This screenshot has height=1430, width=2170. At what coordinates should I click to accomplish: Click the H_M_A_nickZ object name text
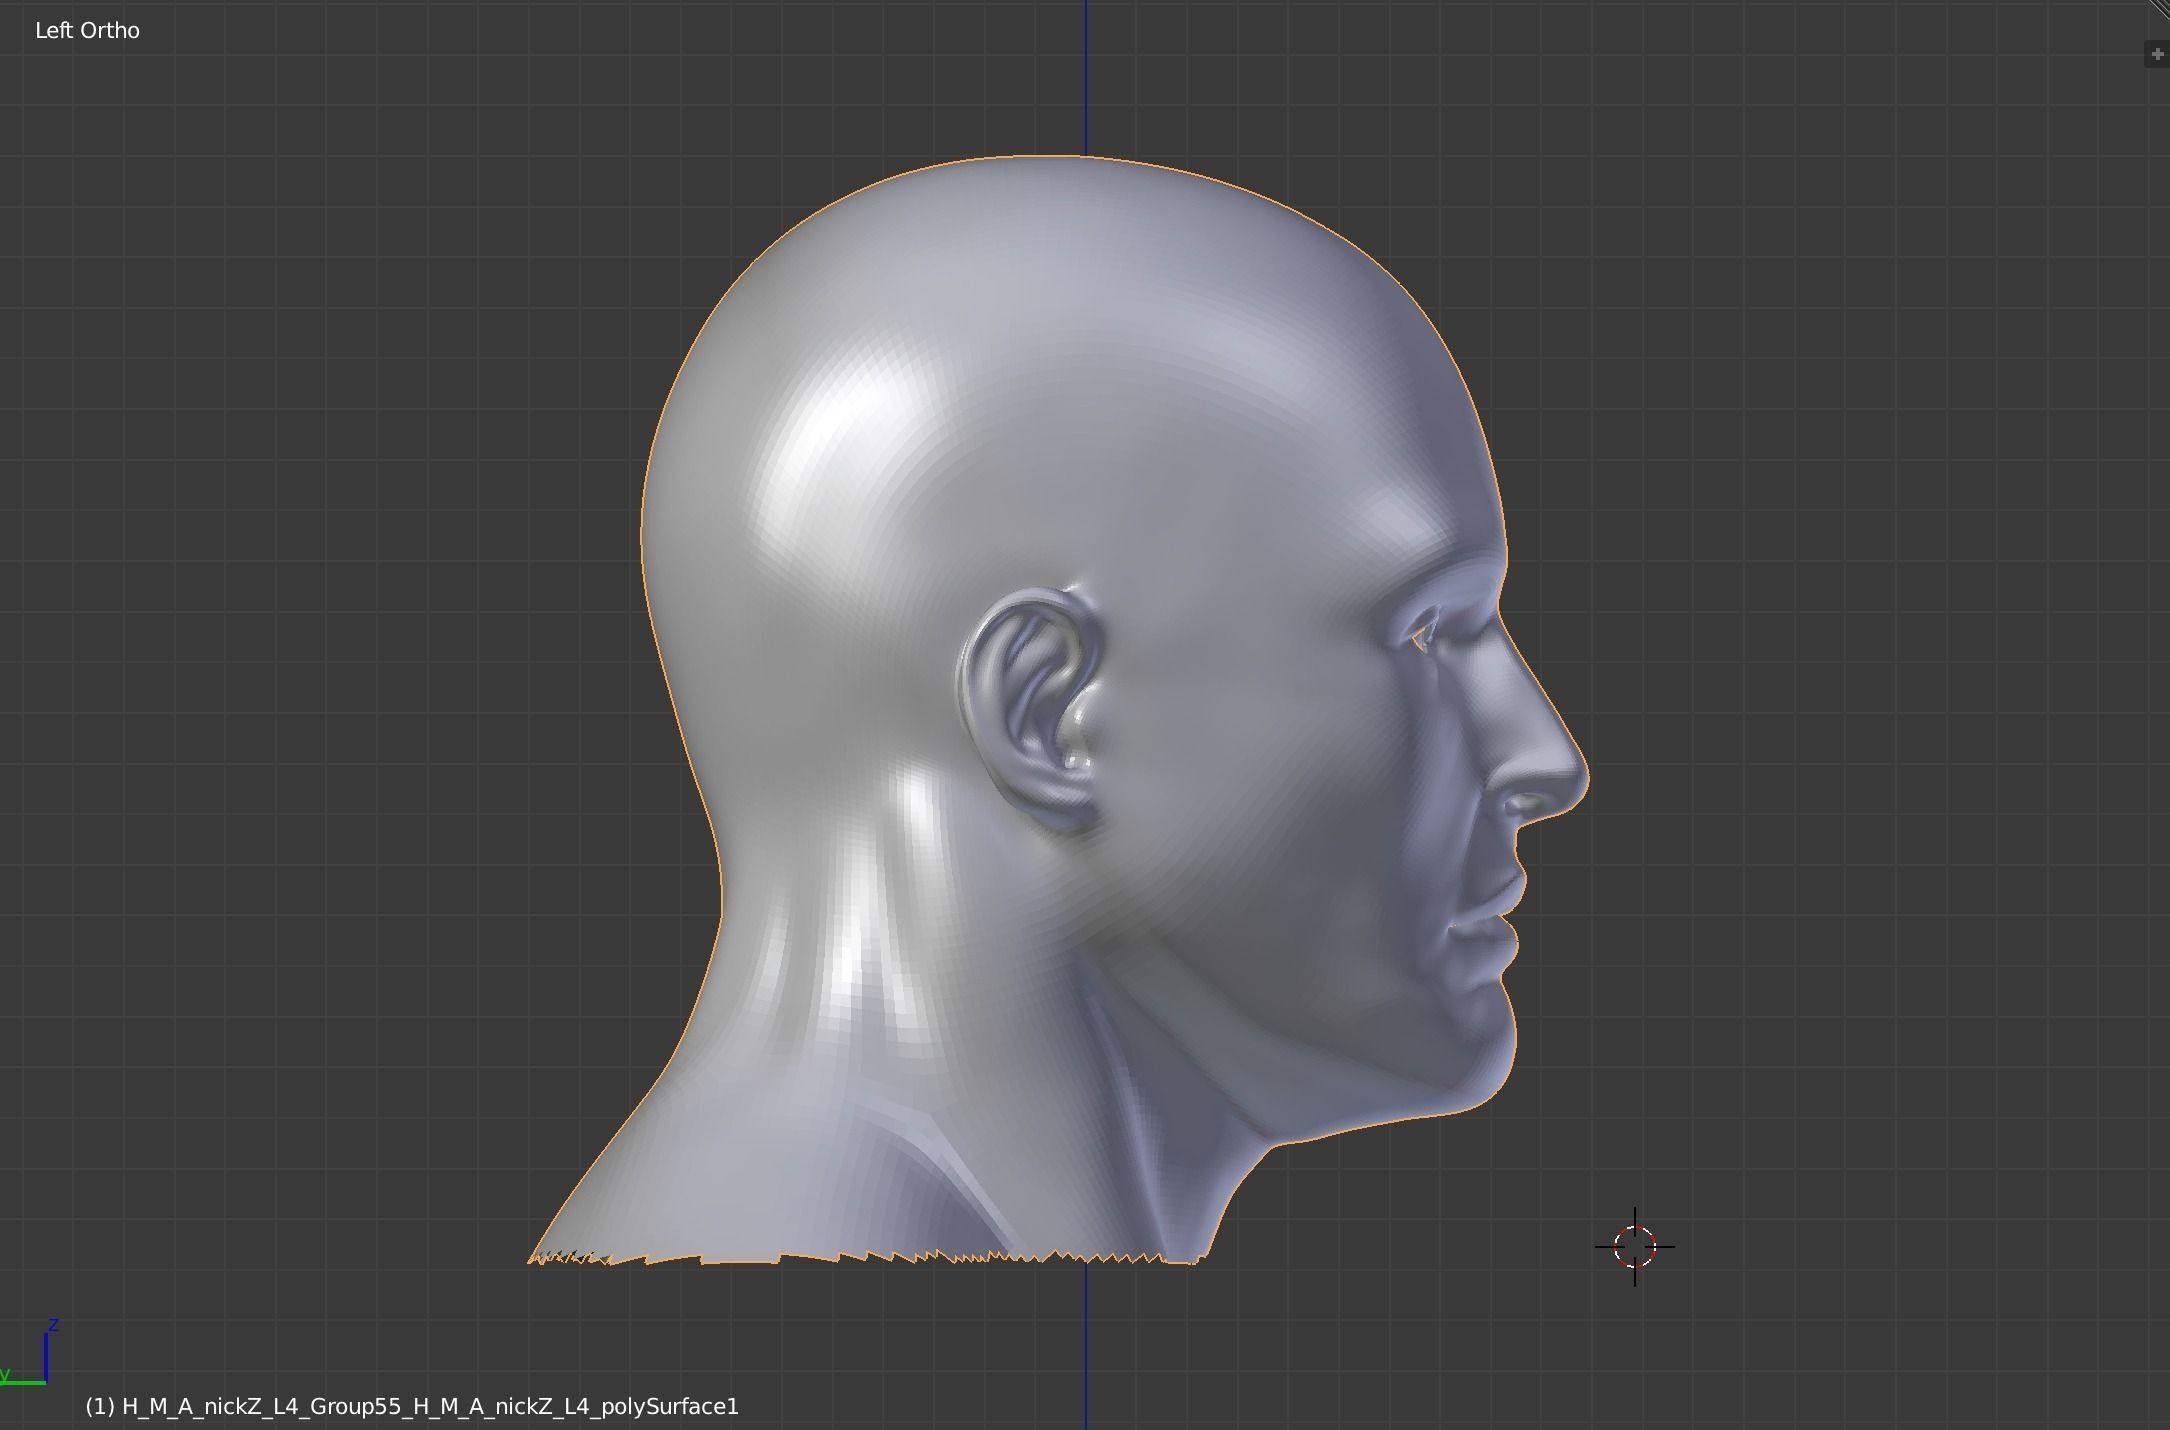tap(412, 1407)
